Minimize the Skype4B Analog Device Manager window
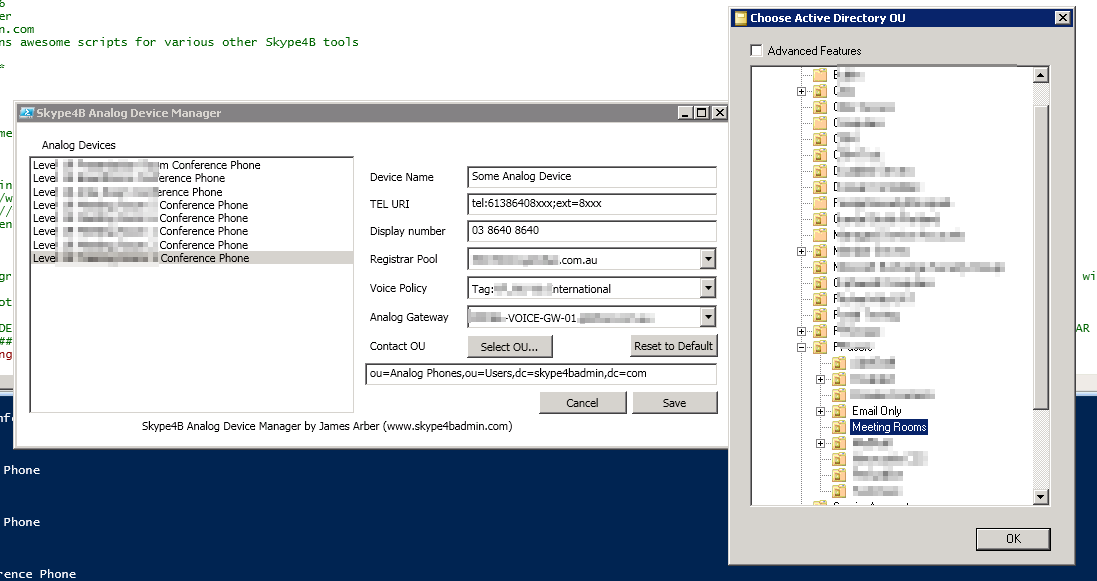The image size is (1097, 581). (686, 113)
